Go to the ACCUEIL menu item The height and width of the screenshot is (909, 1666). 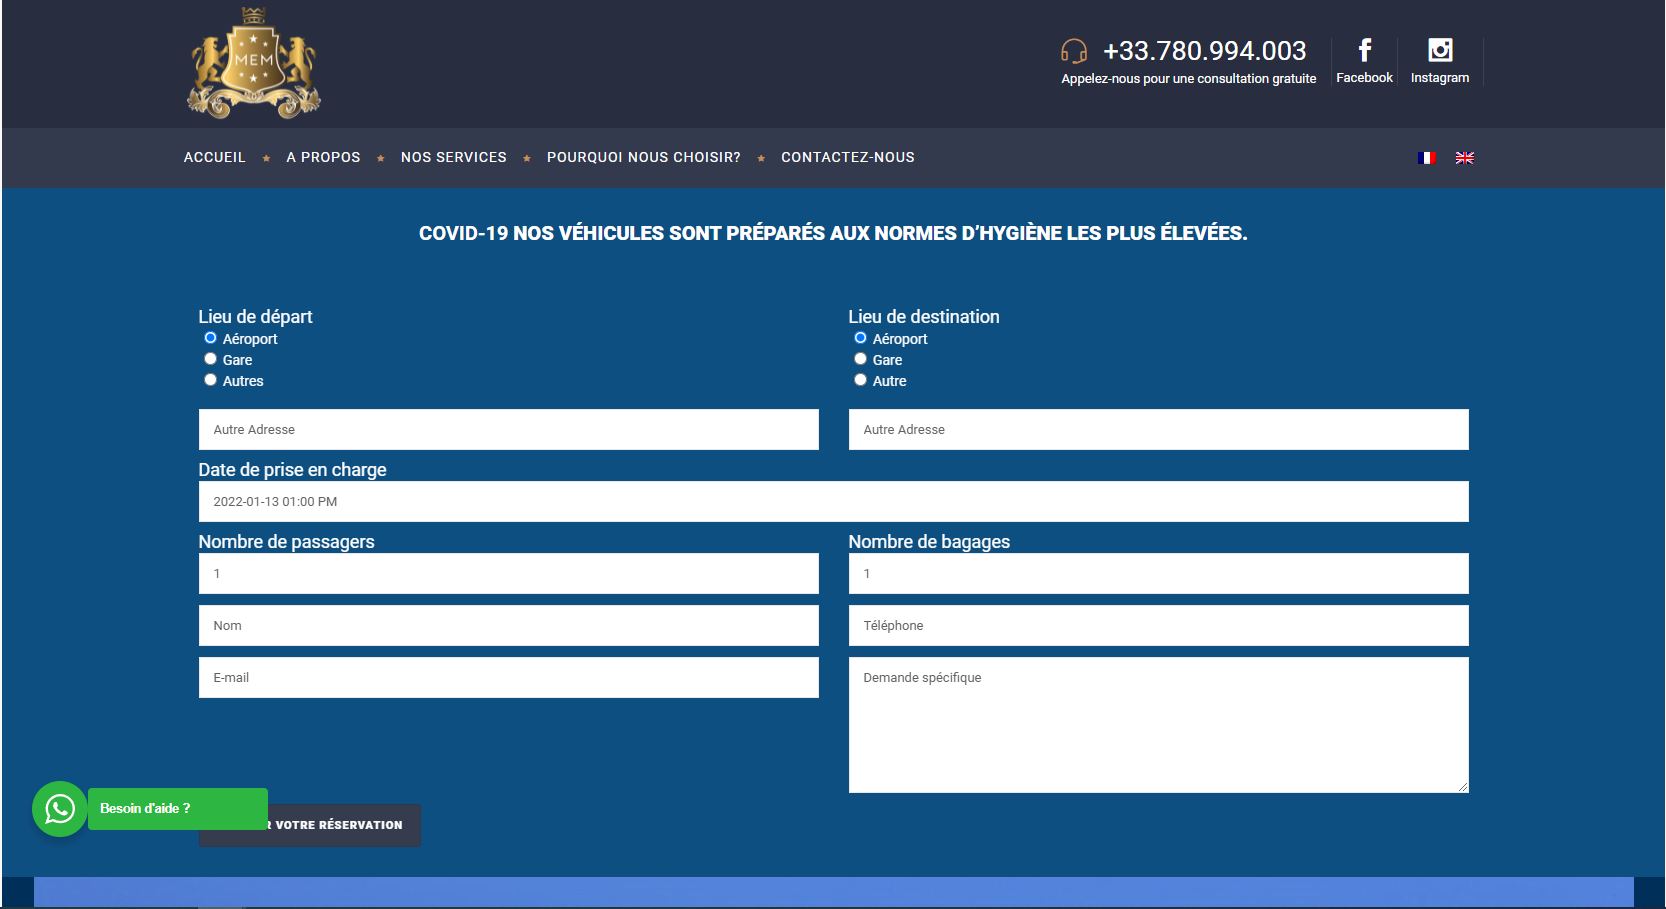click(214, 157)
